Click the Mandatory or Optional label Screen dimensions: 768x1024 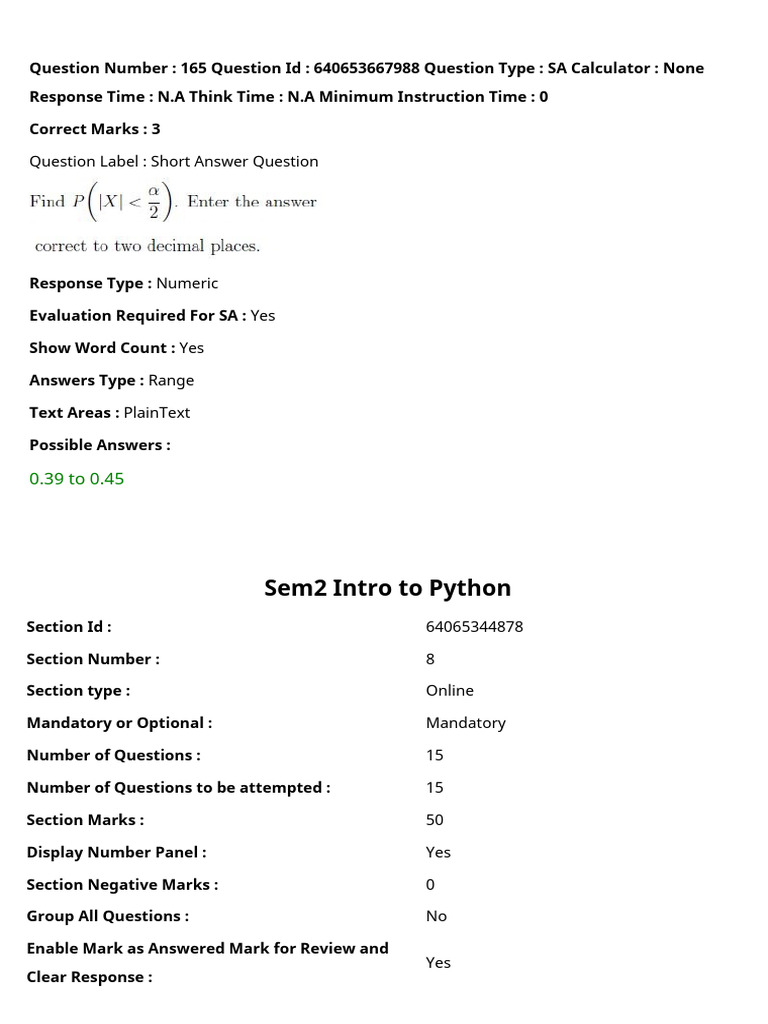119,723
